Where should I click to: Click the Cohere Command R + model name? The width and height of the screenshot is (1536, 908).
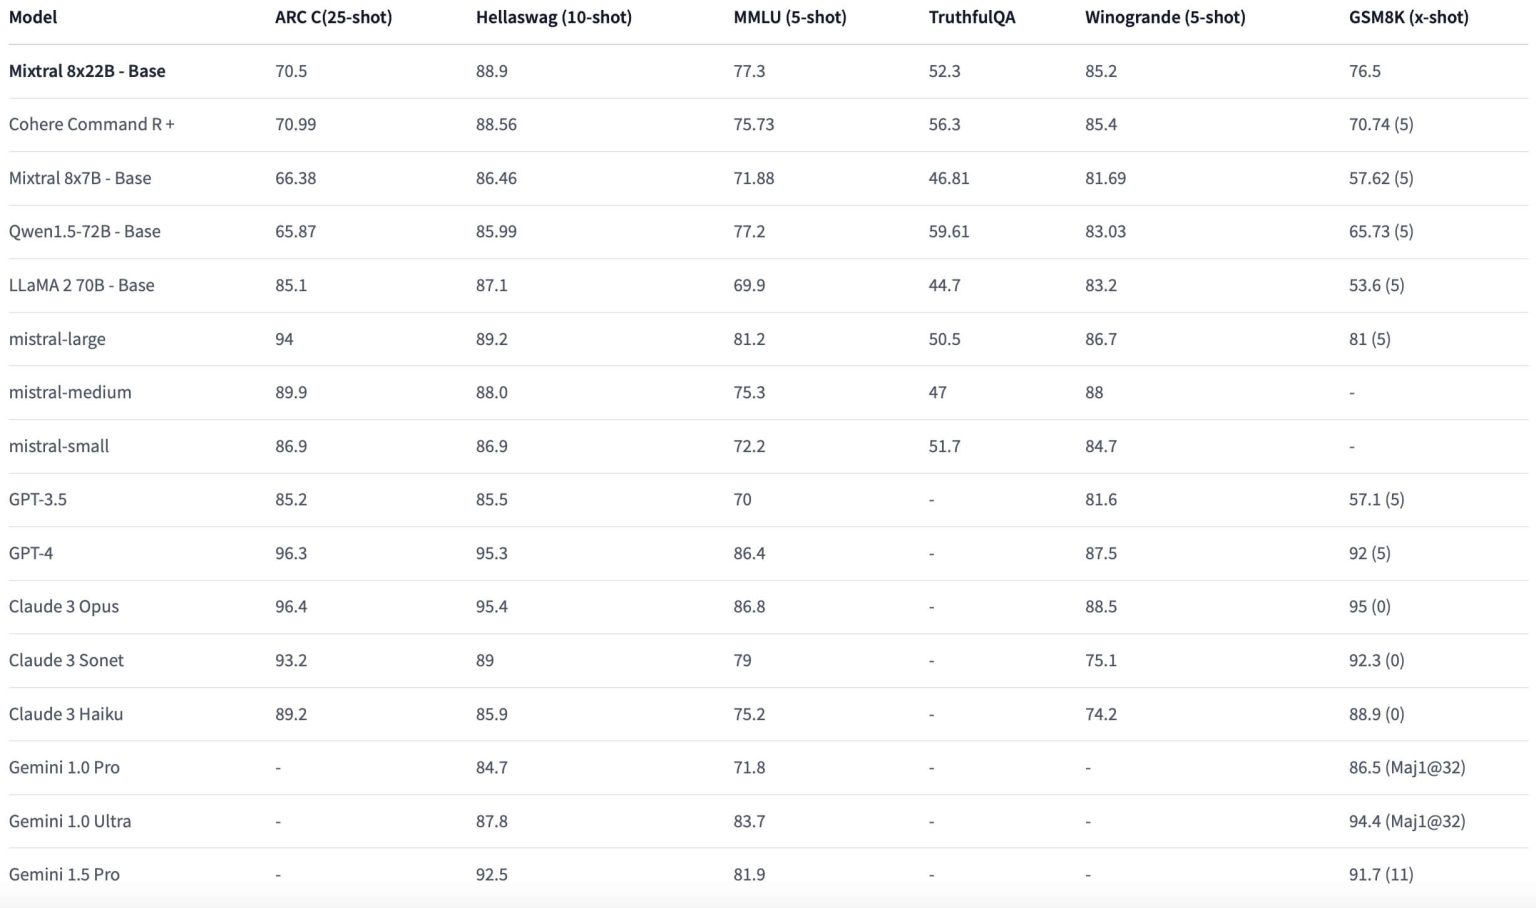[x=91, y=124]
